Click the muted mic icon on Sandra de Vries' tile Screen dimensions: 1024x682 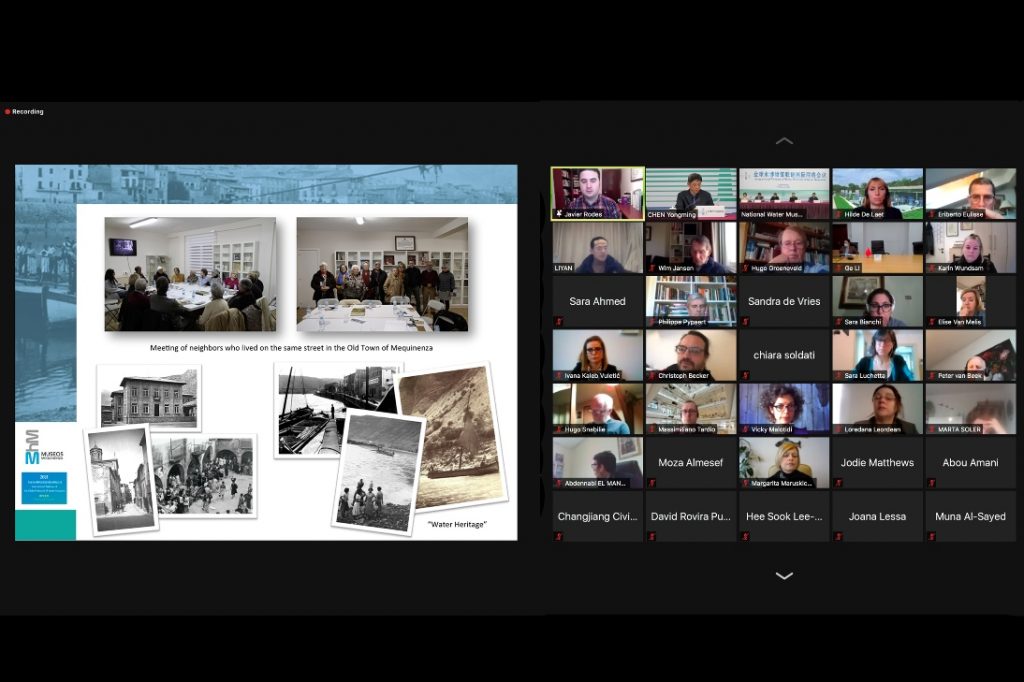[745, 321]
